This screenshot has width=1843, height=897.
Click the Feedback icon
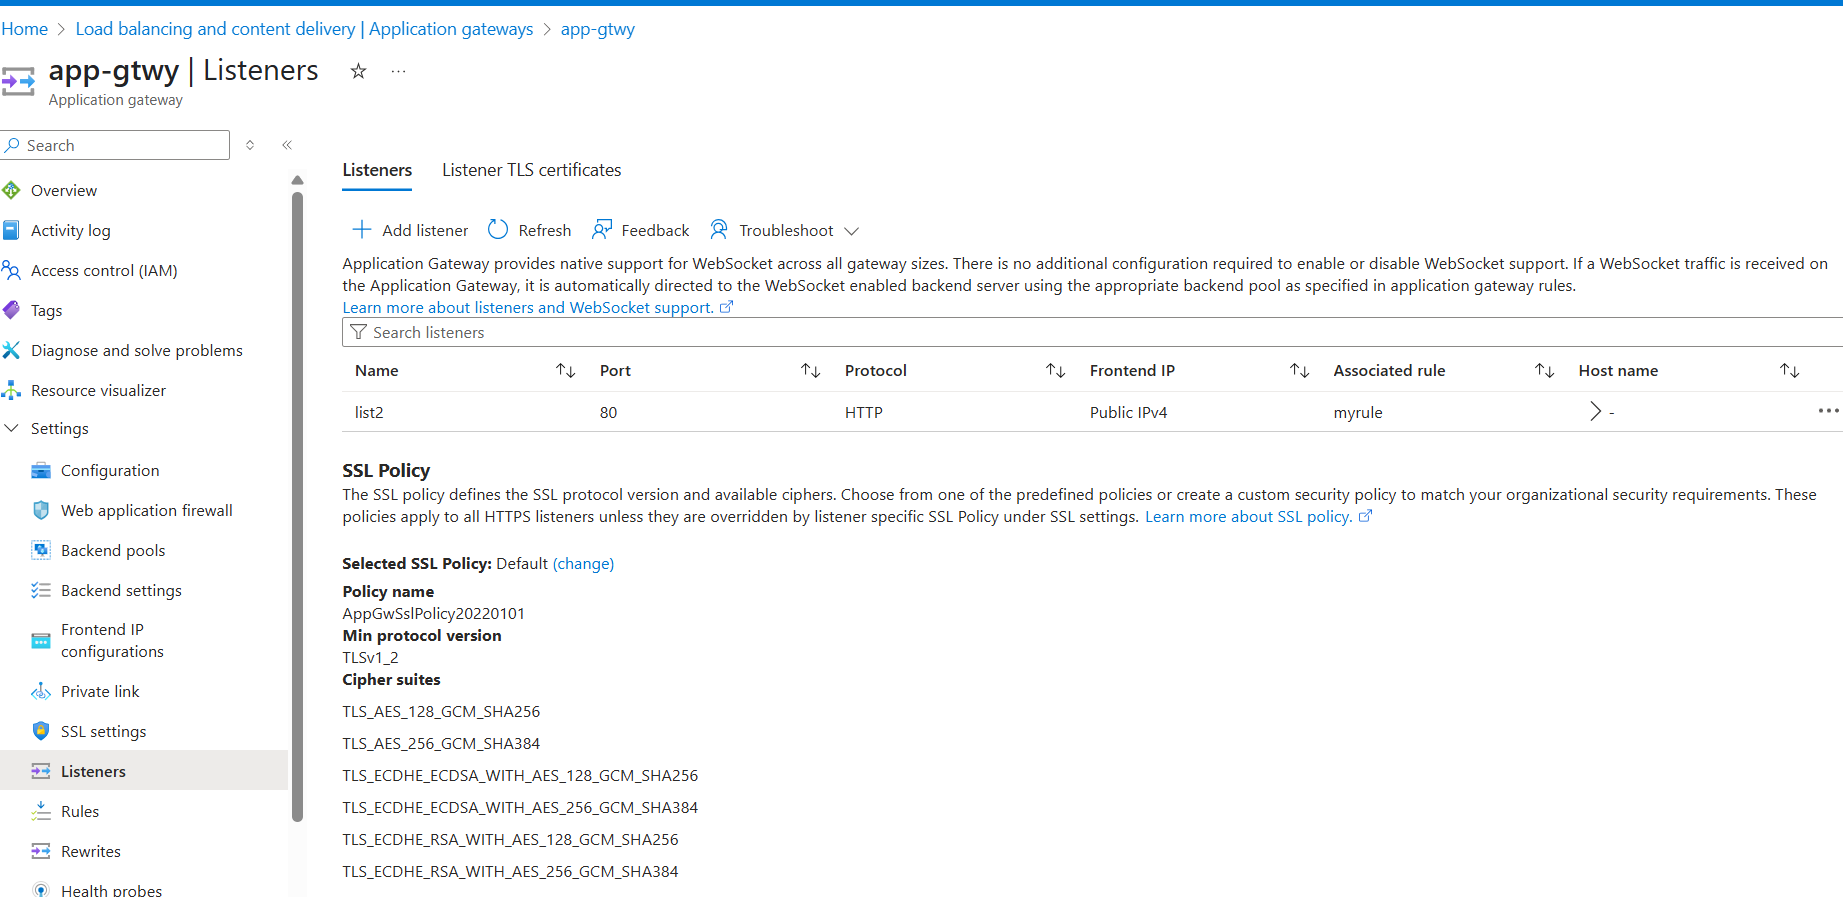click(602, 230)
